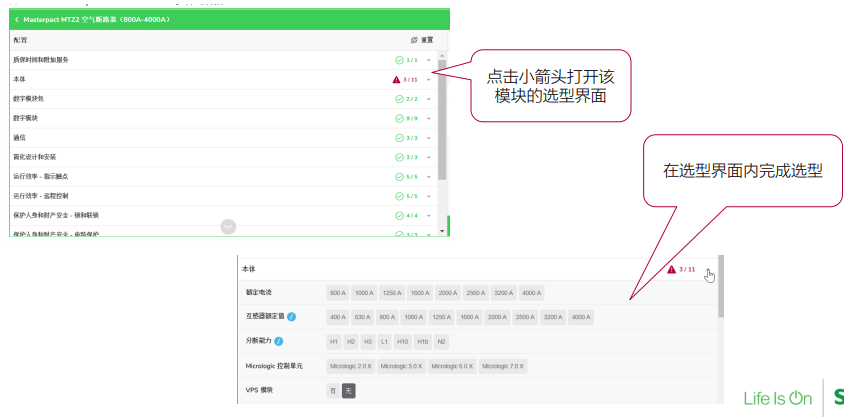Select breaking capacity H1

point(334,342)
